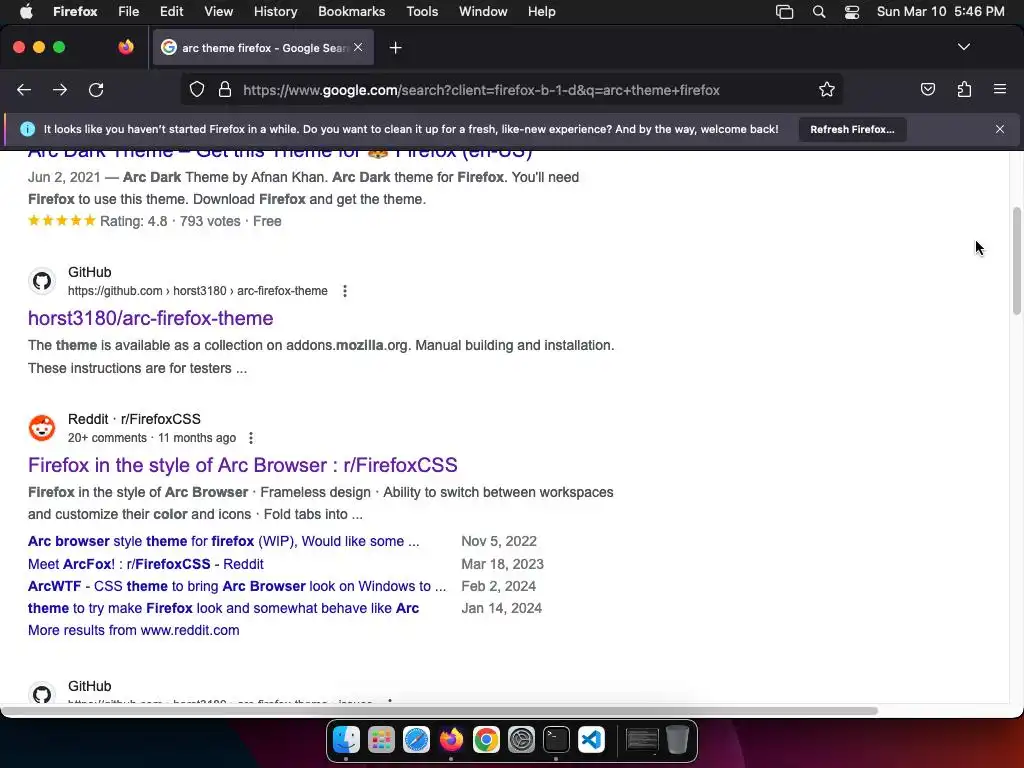This screenshot has height=768, width=1024.
Task: Open System Settings from the Dock
Action: [x=521, y=740]
